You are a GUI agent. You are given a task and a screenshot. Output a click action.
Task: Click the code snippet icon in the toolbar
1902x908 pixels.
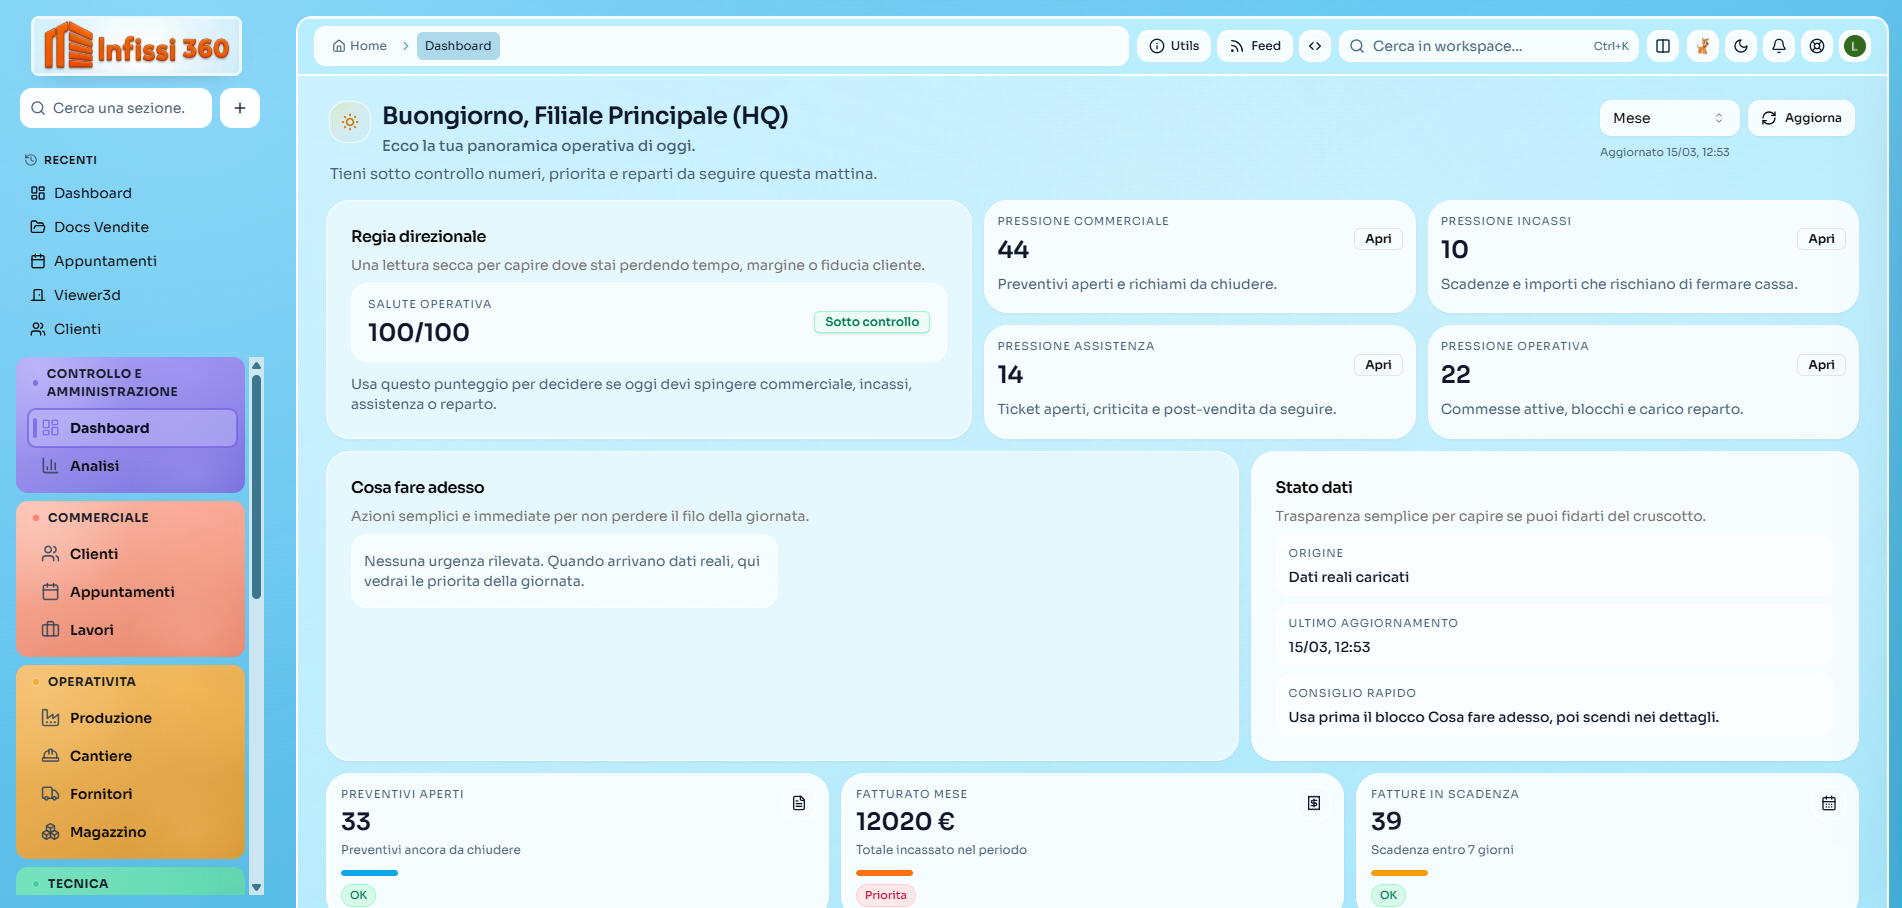tap(1315, 46)
